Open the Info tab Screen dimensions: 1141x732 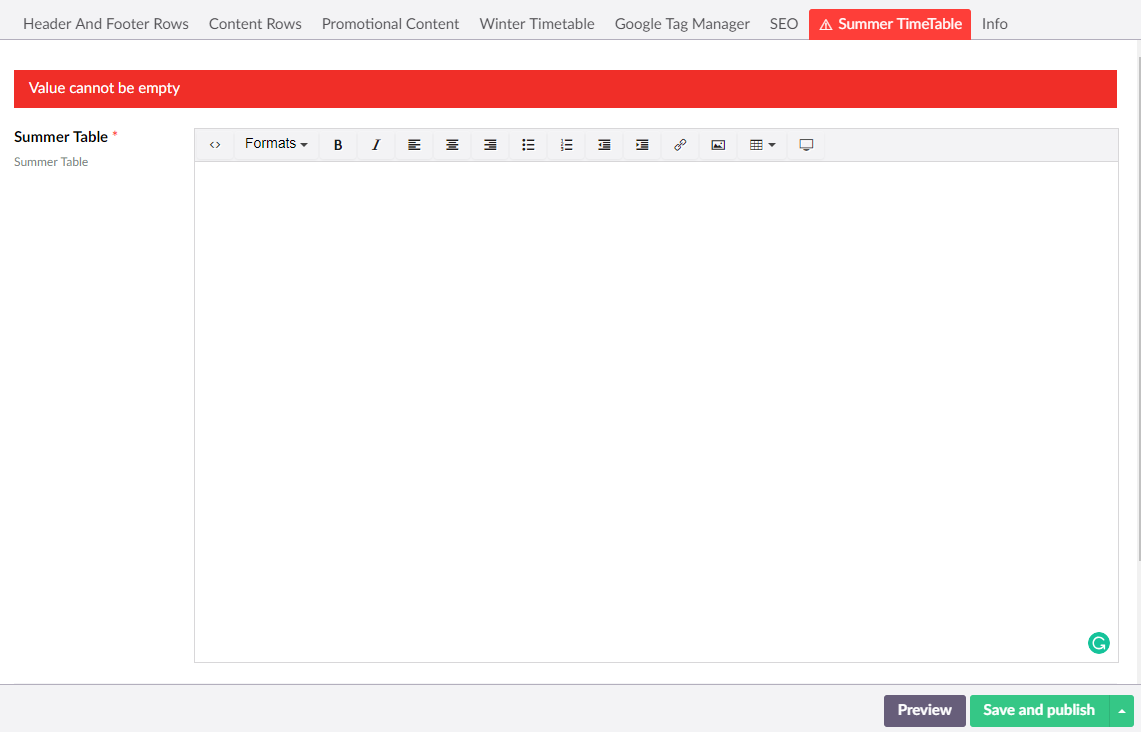click(x=995, y=24)
